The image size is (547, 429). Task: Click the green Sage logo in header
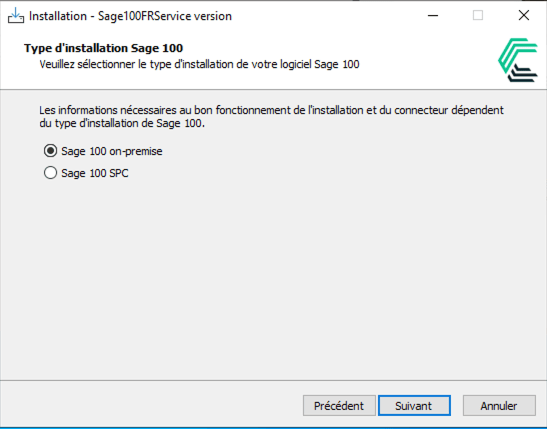(x=518, y=60)
